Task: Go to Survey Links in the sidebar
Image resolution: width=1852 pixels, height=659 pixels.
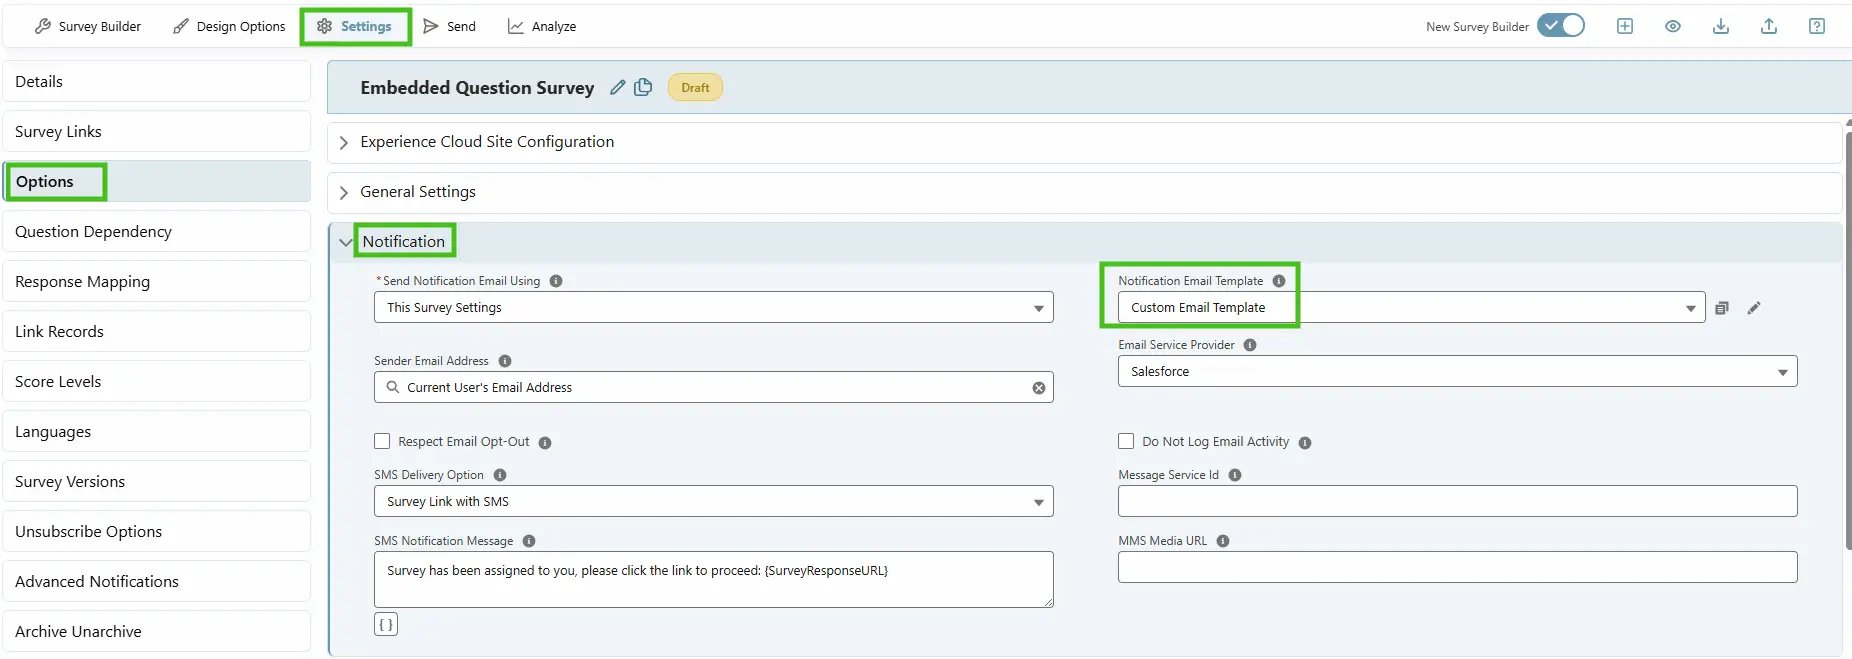Action: point(157,132)
